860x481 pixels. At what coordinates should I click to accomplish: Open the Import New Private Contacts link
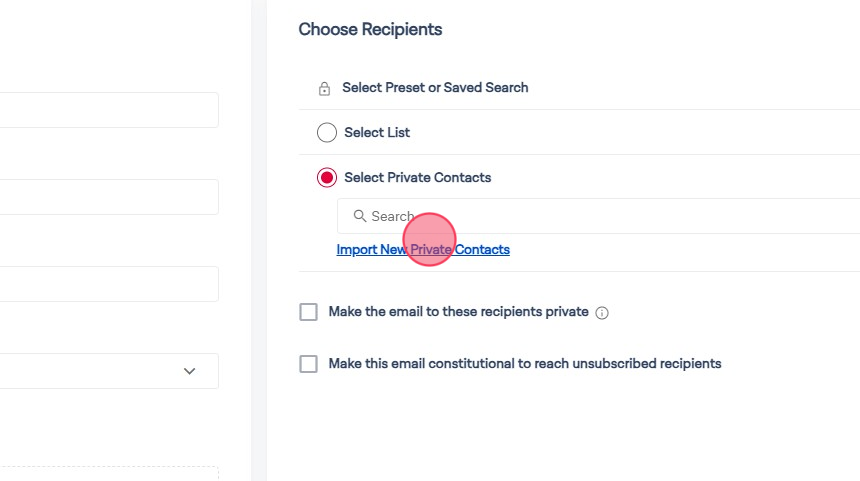tap(423, 250)
